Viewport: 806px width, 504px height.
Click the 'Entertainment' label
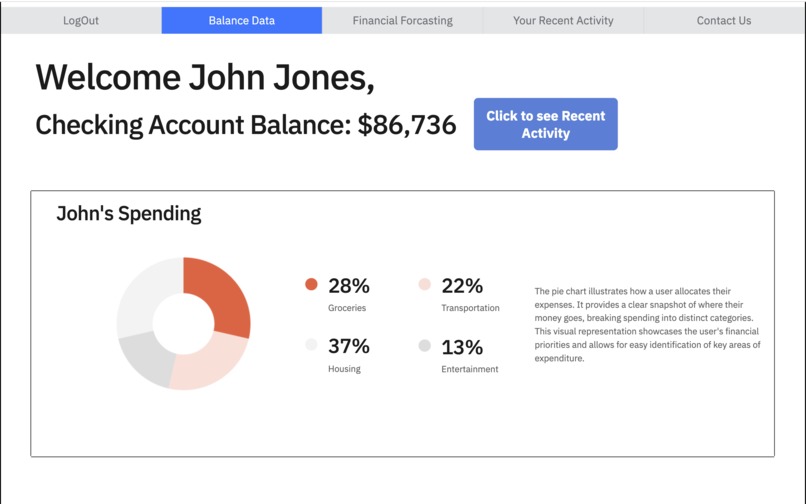point(470,369)
